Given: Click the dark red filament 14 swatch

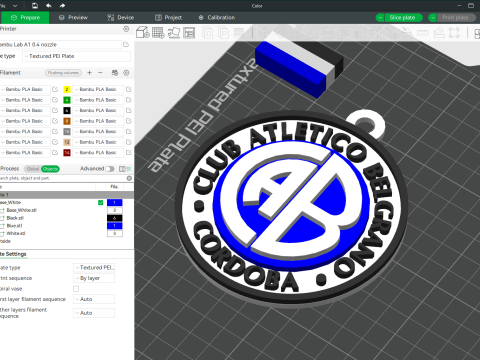Looking at the screenshot, I should (67, 152).
